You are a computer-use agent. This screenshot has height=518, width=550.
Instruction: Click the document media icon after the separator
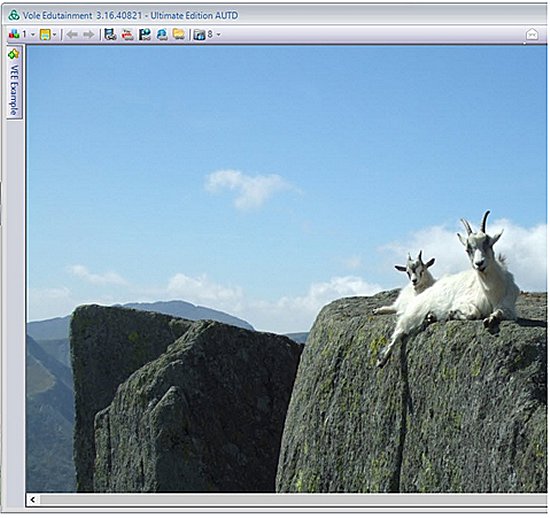[x=110, y=34]
